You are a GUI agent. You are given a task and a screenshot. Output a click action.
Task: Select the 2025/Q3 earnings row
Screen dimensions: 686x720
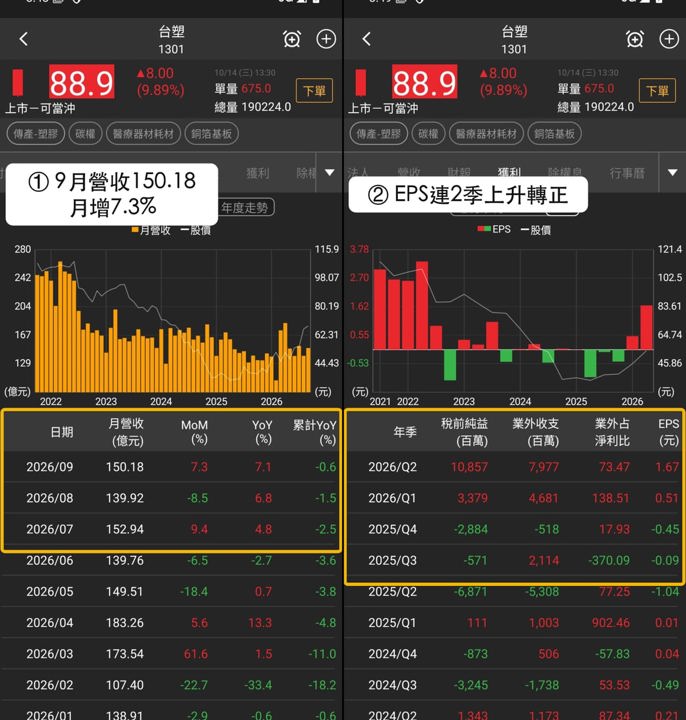513,561
